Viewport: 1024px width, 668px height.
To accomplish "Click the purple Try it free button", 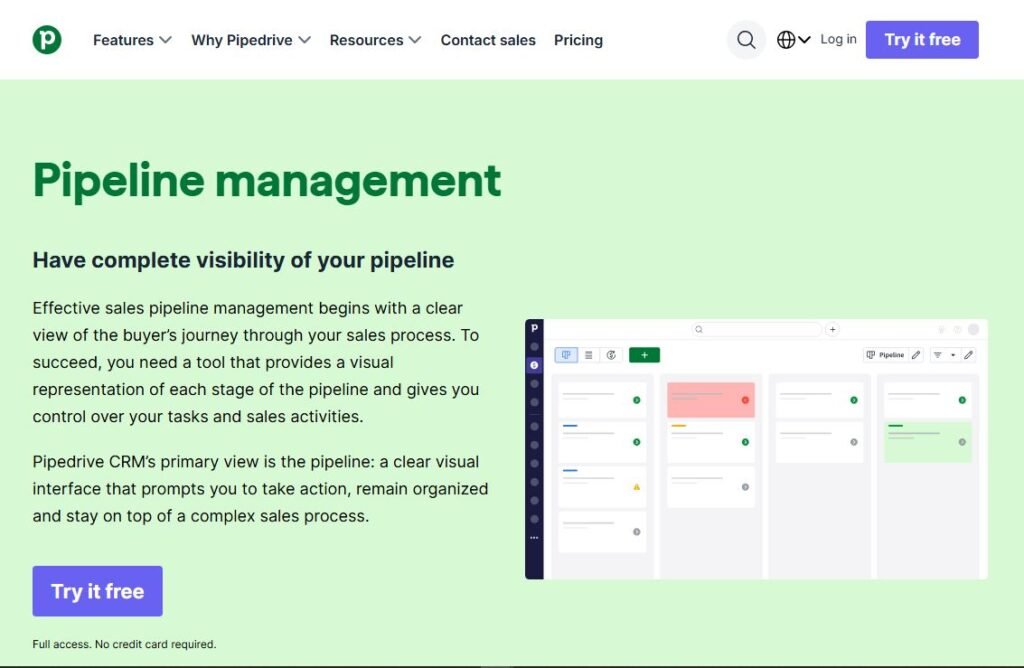I will tap(922, 39).
